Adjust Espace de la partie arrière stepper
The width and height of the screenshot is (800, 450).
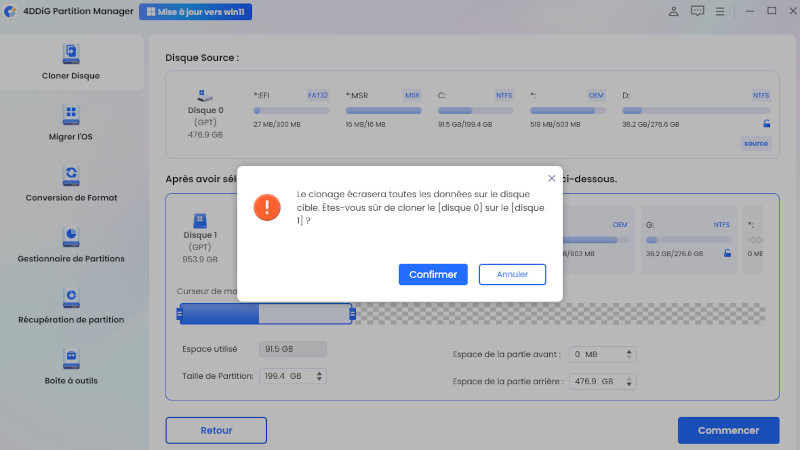(628, 381)
